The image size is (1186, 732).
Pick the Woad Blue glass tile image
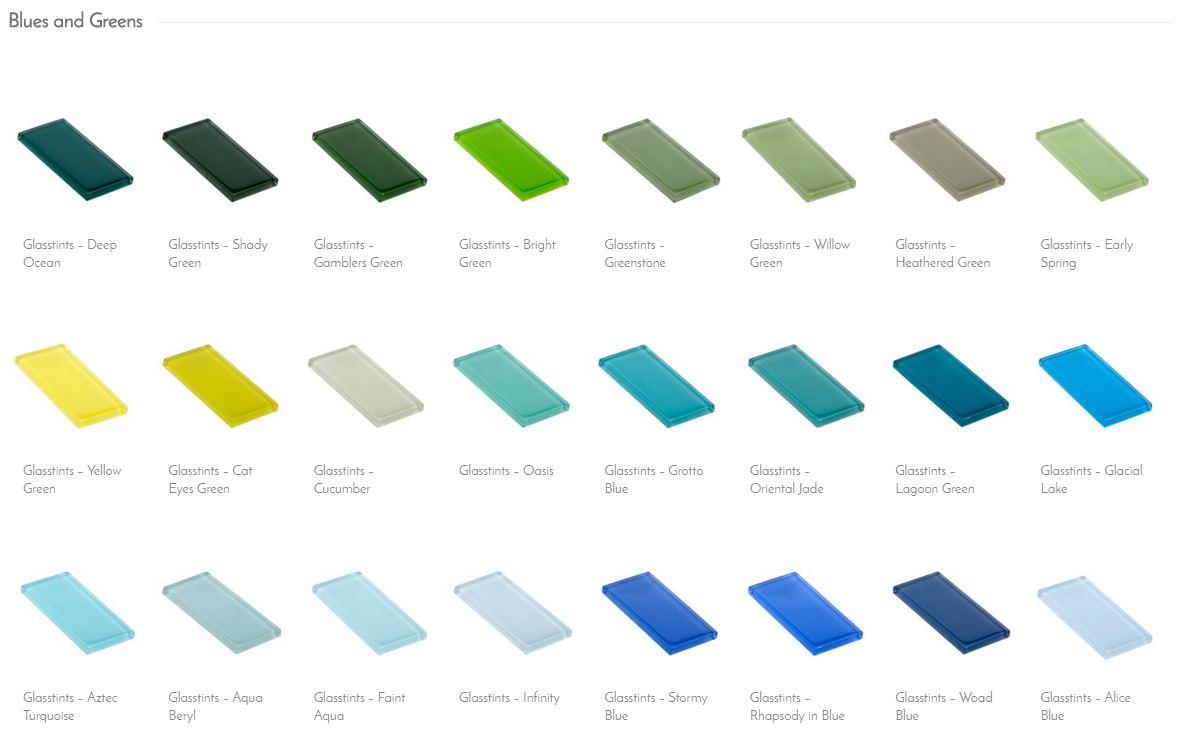click(x=951, y=613)
